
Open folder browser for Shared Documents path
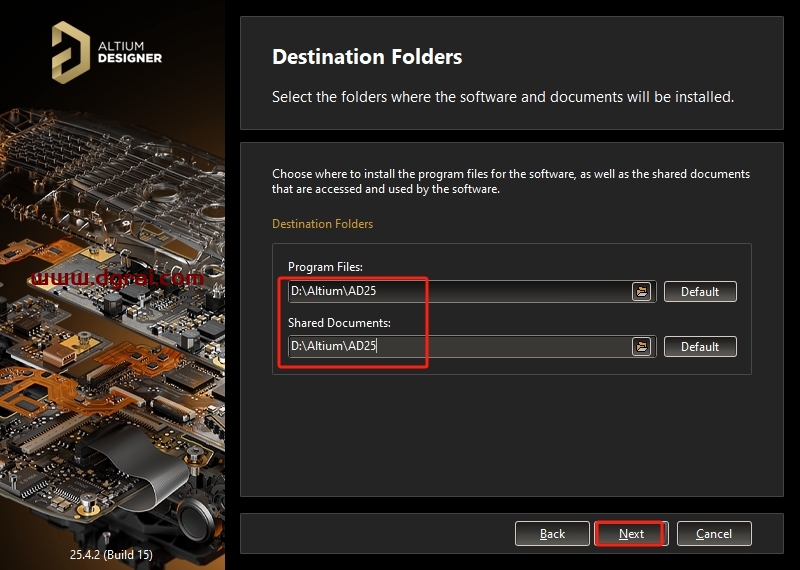641,346
